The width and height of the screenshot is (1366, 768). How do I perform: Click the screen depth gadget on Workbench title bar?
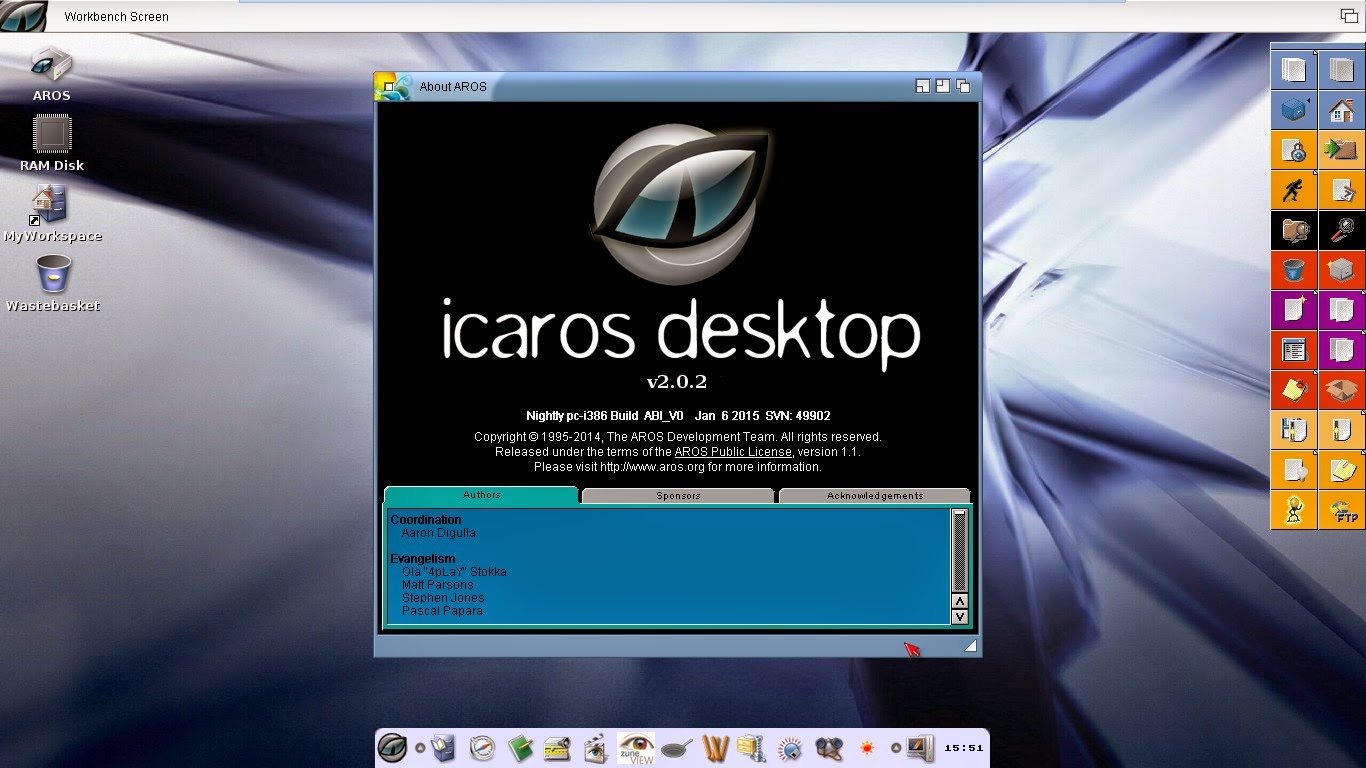pos(1349,16)
